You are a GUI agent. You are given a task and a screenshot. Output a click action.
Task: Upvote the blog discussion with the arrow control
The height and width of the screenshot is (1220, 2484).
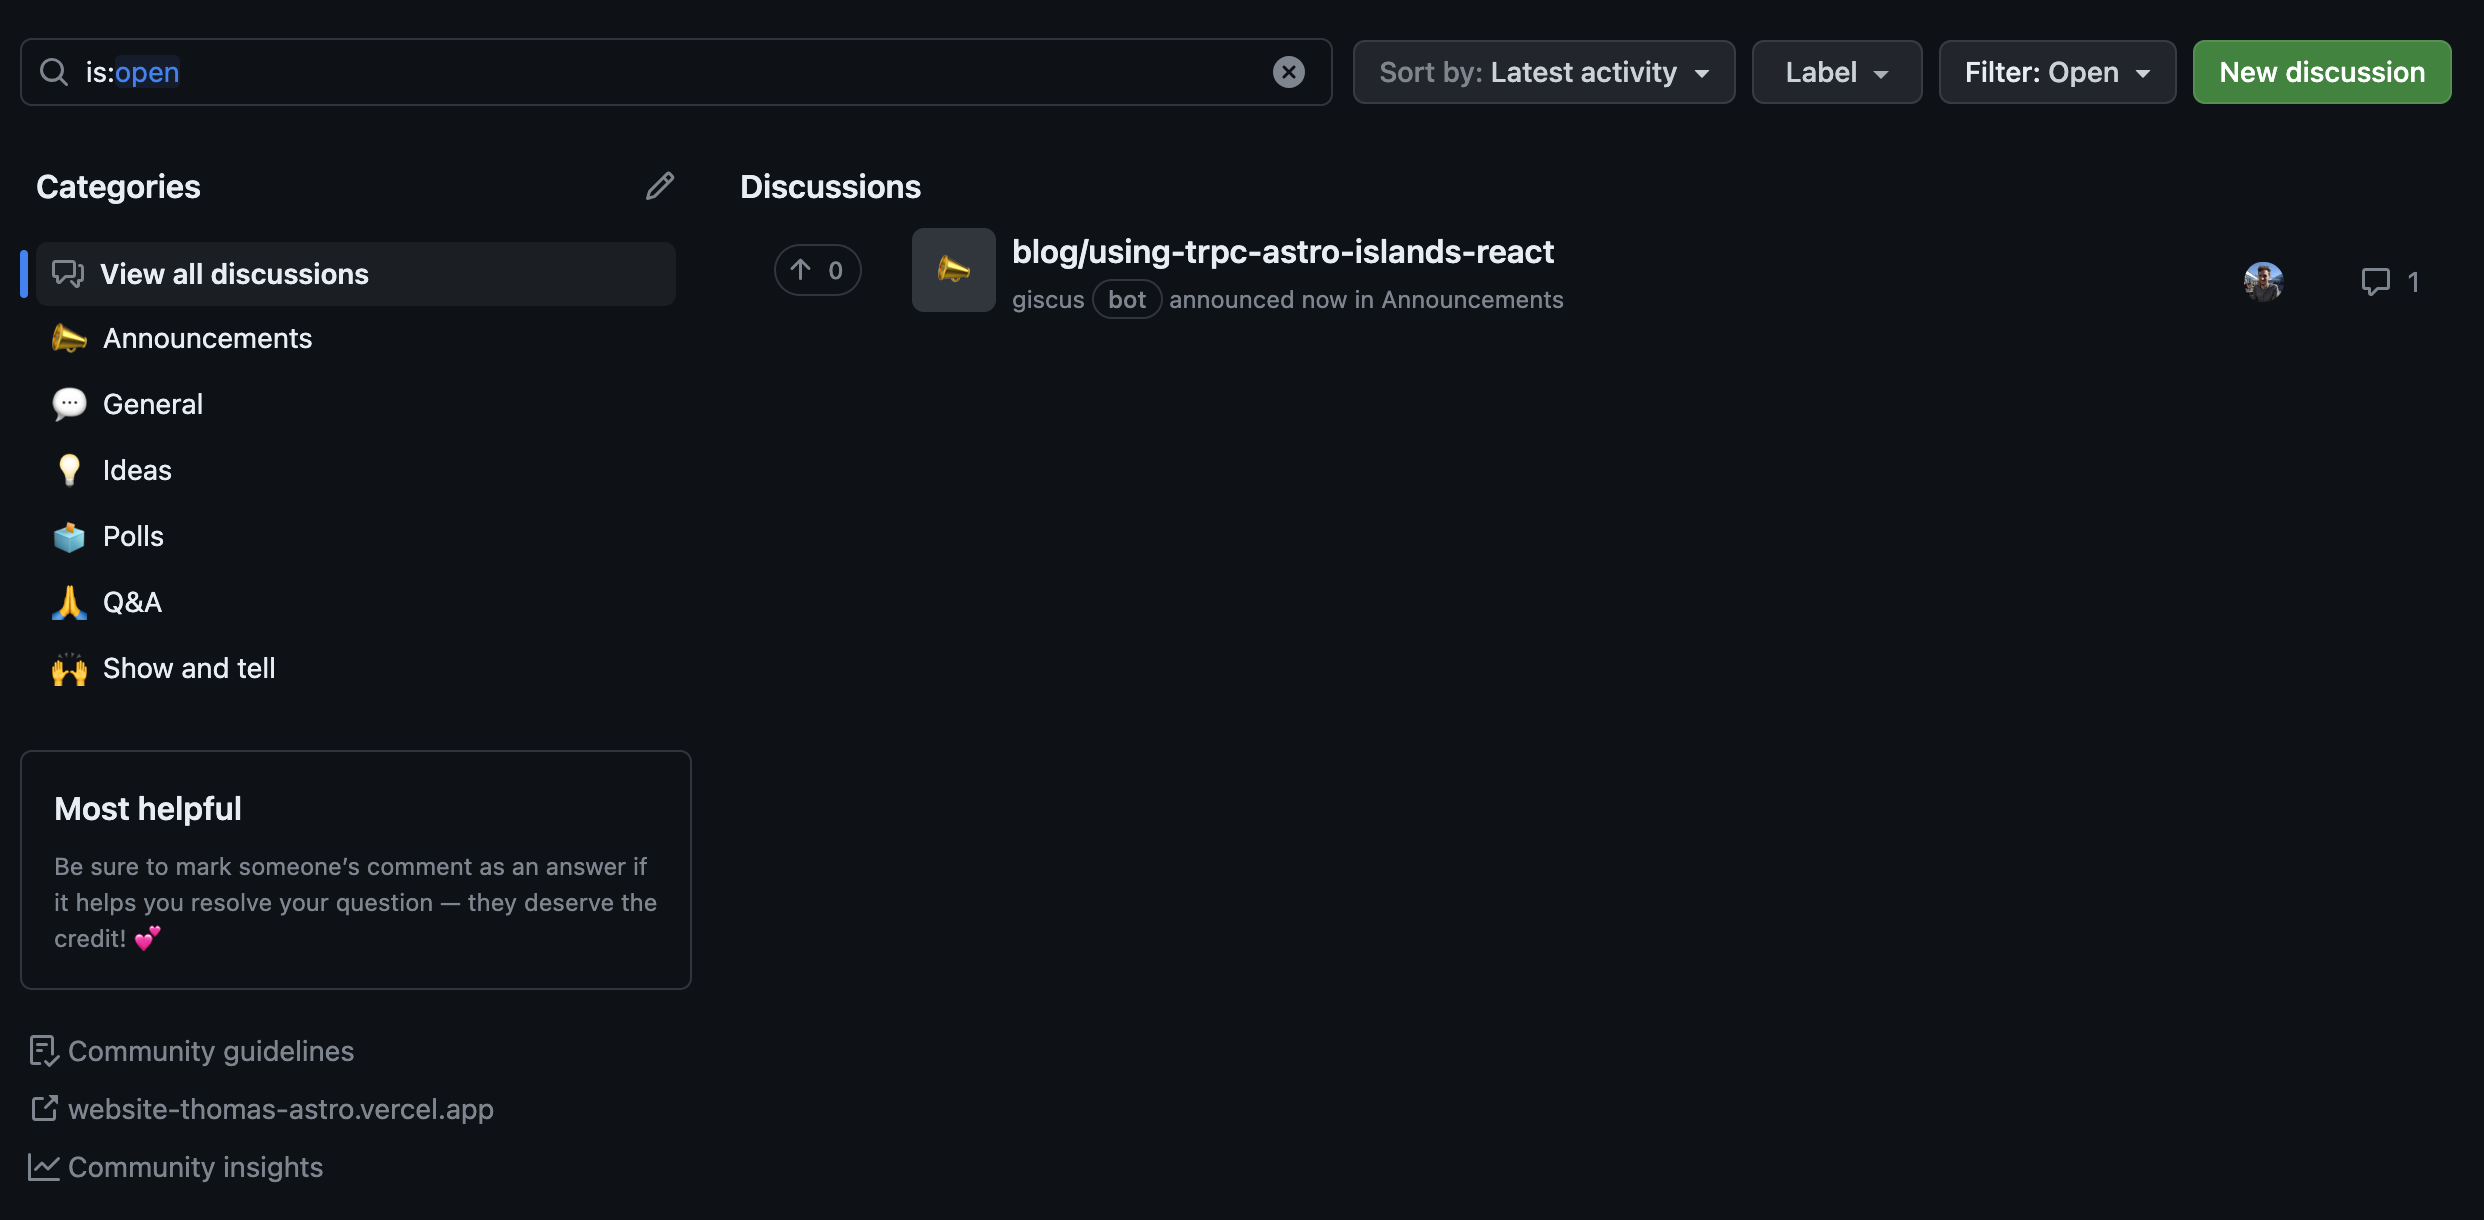(817, 269)
